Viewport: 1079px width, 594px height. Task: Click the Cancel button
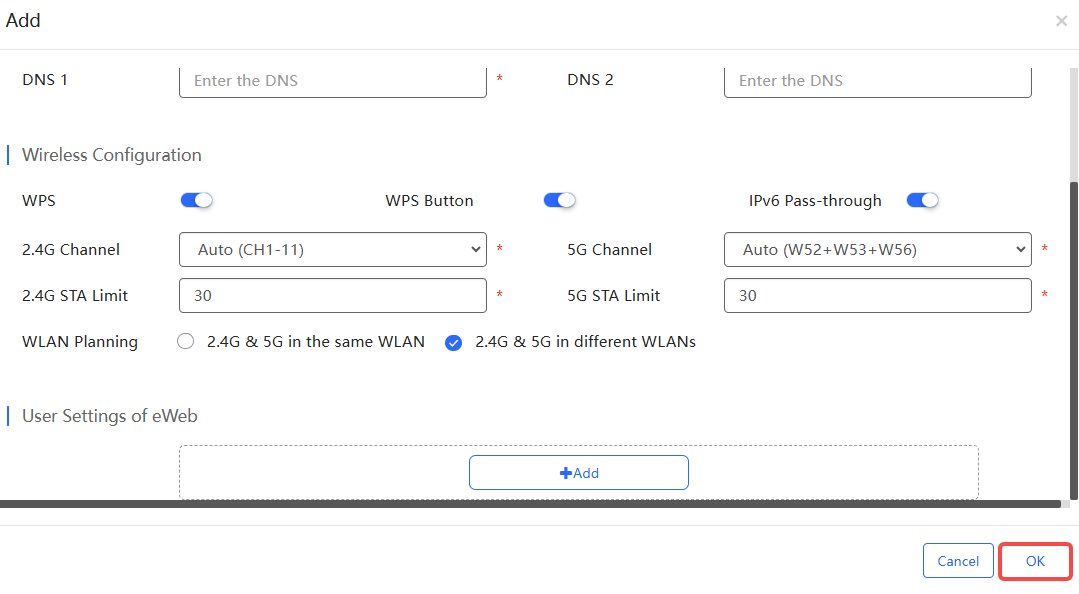958,561
